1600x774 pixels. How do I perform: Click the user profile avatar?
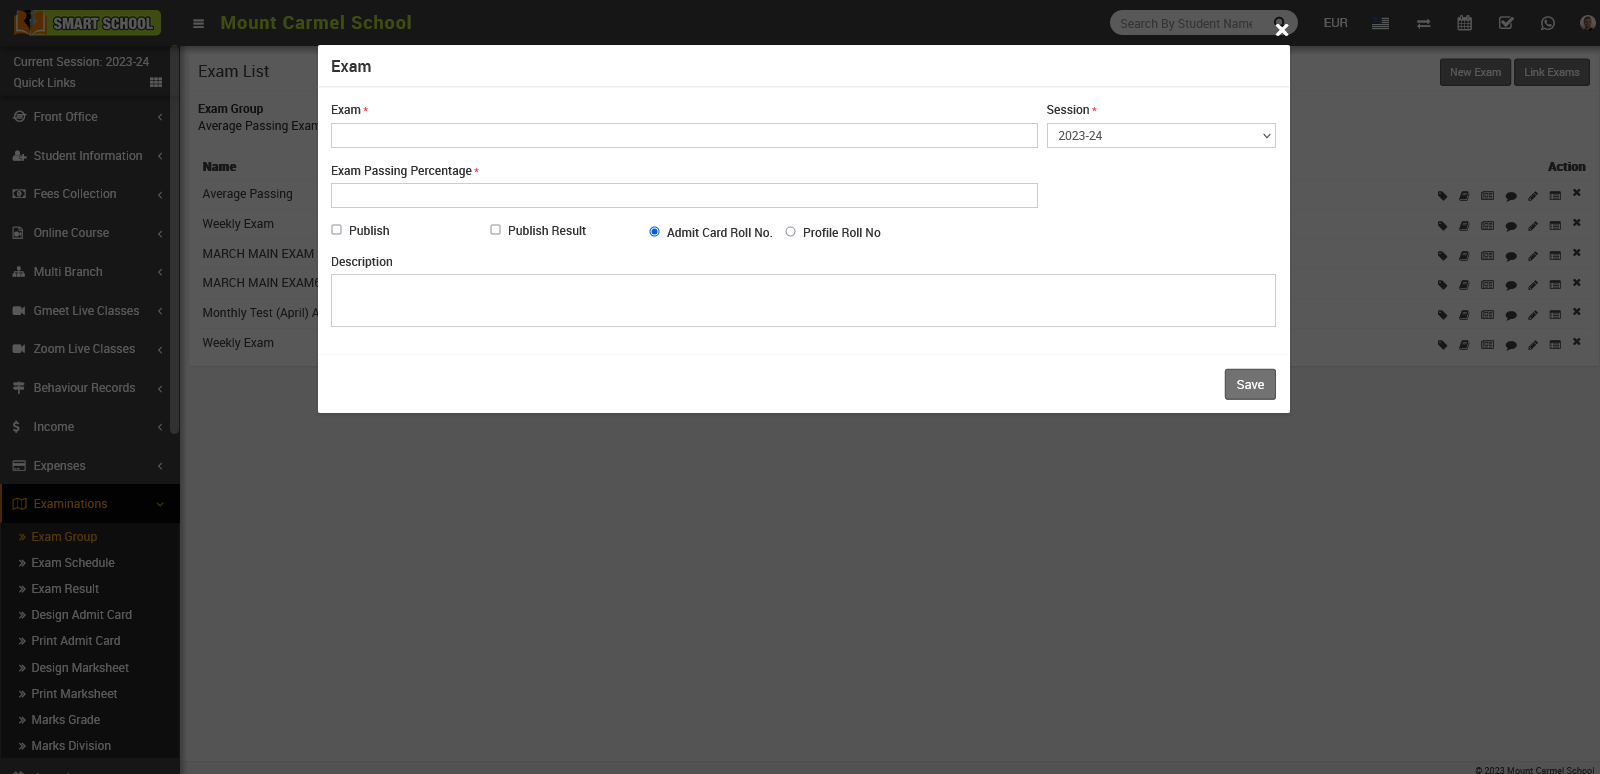coord(1587,23)
